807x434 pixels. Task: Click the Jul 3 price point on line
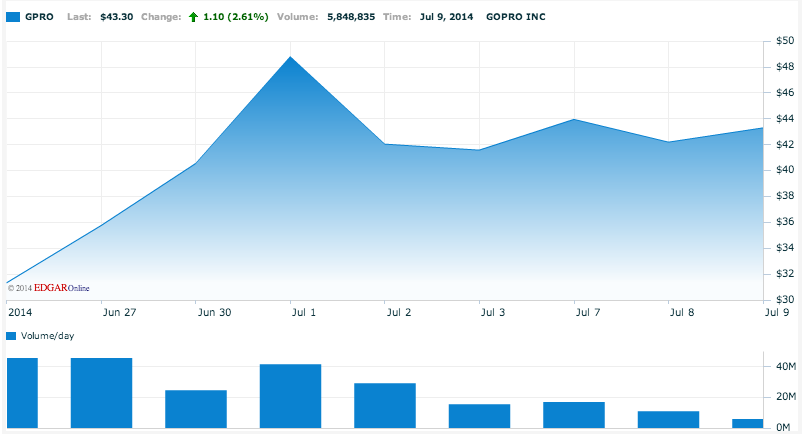(x=480, y=150)
